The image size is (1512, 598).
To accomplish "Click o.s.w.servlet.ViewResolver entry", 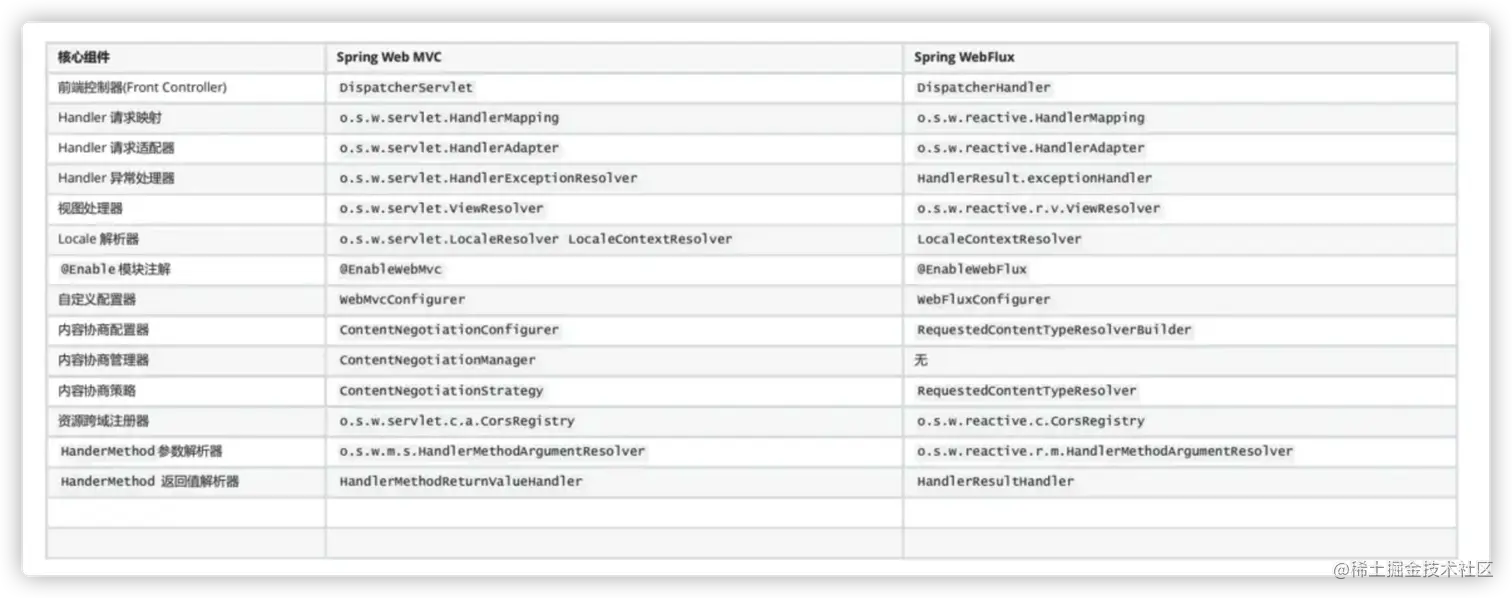I will pyautogui.click(x=441, y=208).
